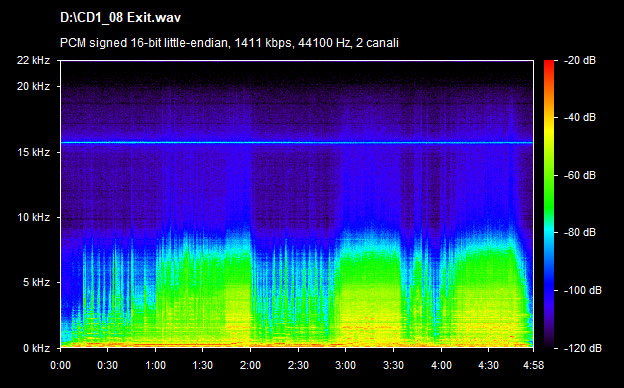Click the 0 kHz frequency axis label

(x=36, y=348)
